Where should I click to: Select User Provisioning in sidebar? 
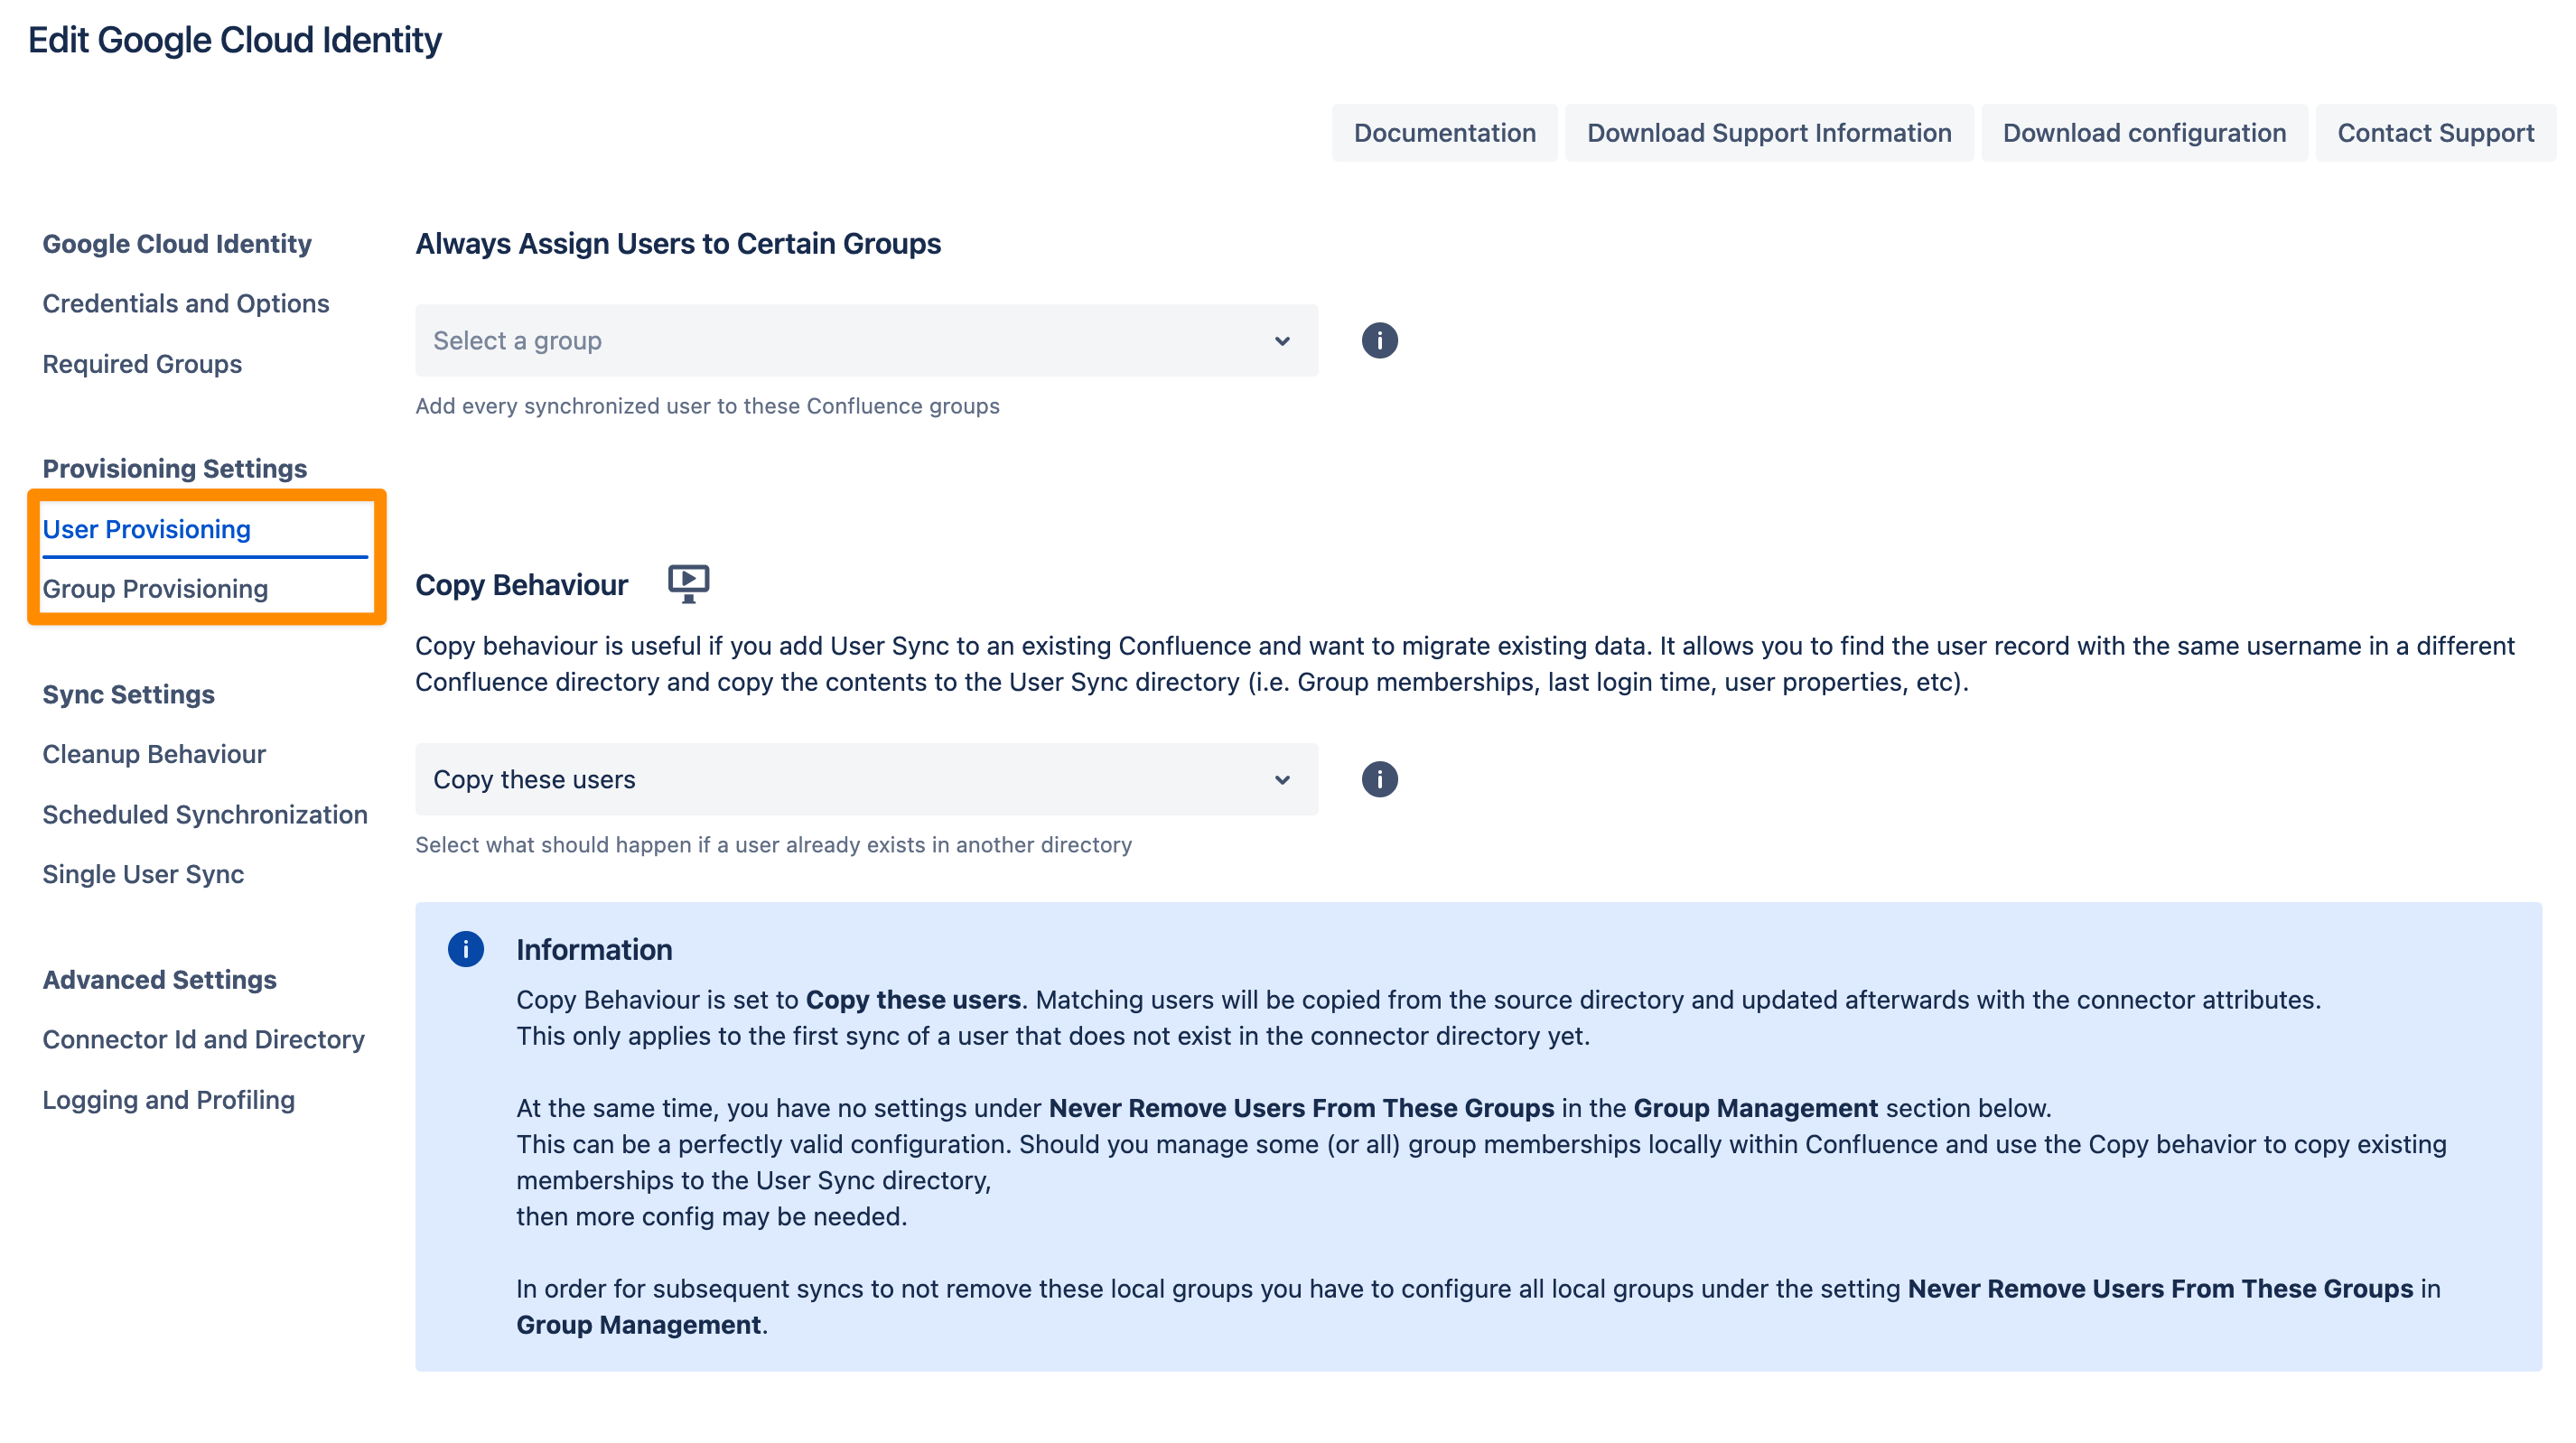(146, 529)
